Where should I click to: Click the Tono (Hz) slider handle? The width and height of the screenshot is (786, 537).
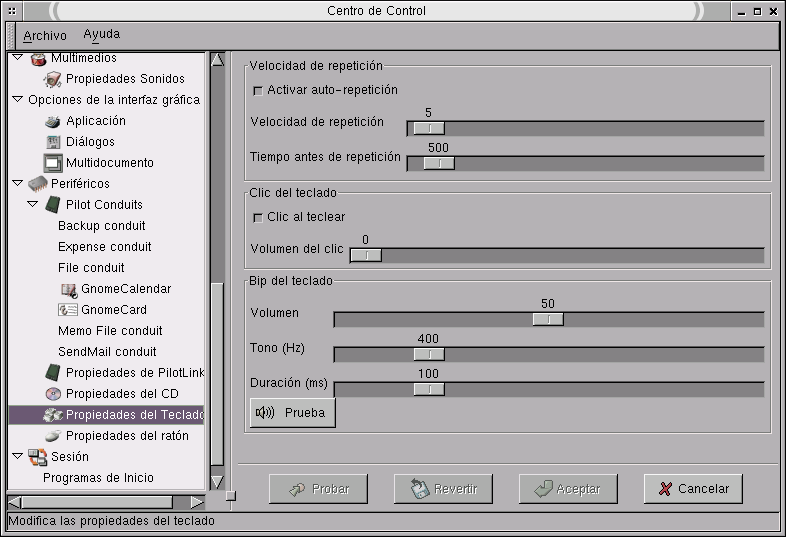pyautogui.click(x=429, y=354)
